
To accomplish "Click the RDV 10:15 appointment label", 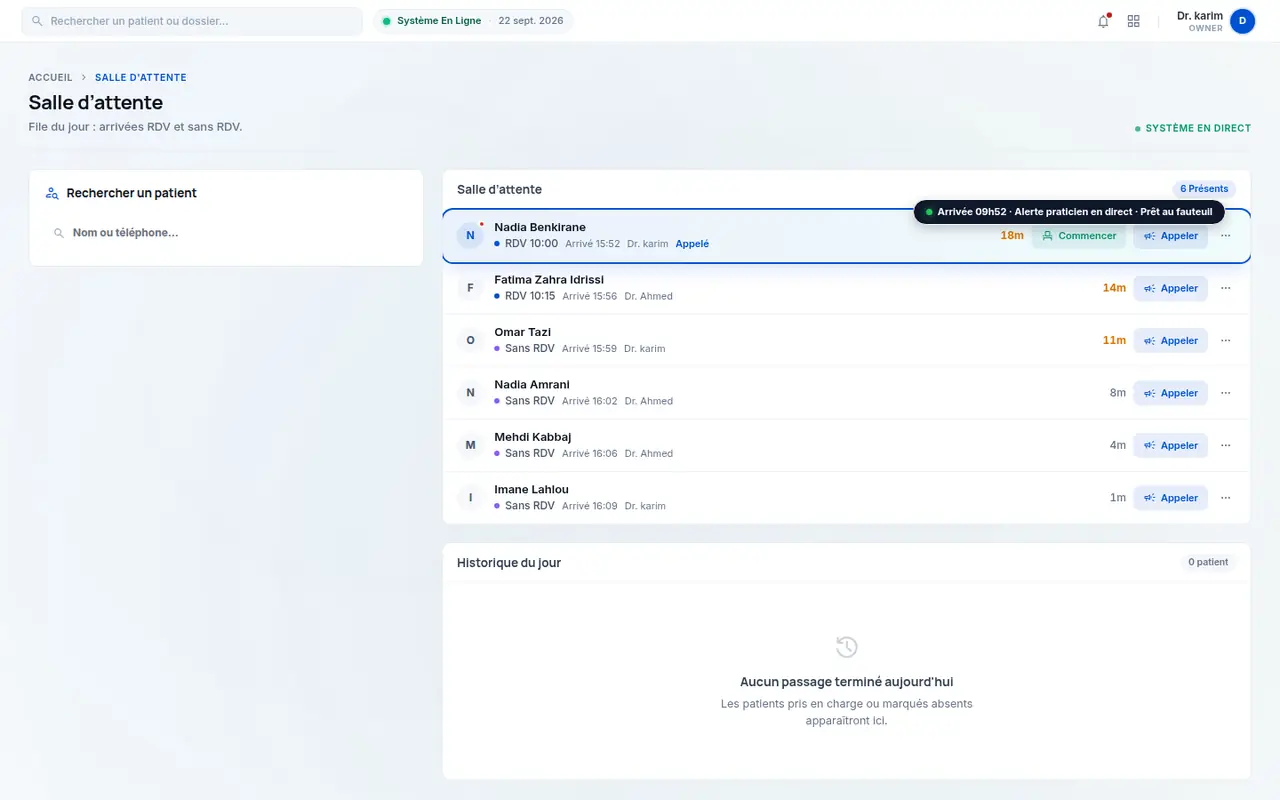I will [530, 296].
